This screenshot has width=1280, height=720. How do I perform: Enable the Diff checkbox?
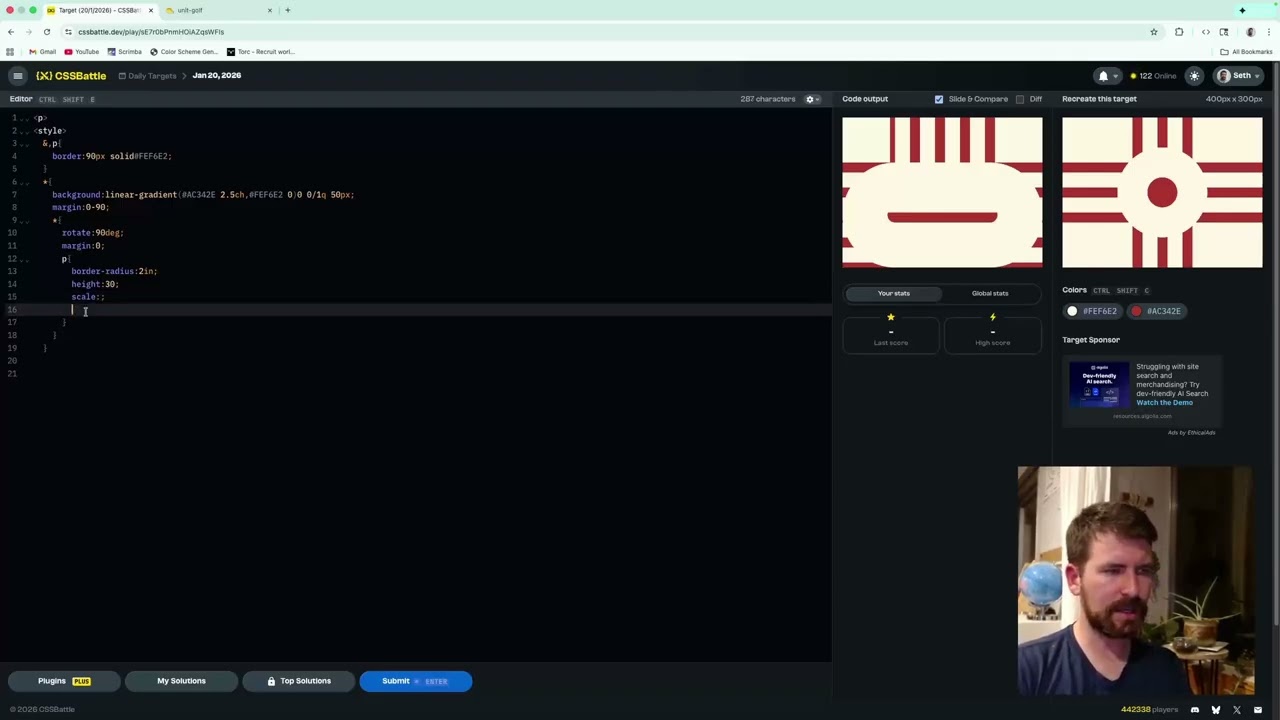pos(1020,99)
